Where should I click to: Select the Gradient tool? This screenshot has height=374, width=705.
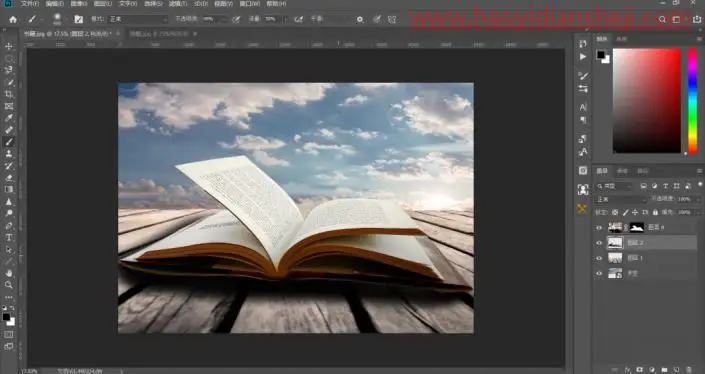[9, 189]
